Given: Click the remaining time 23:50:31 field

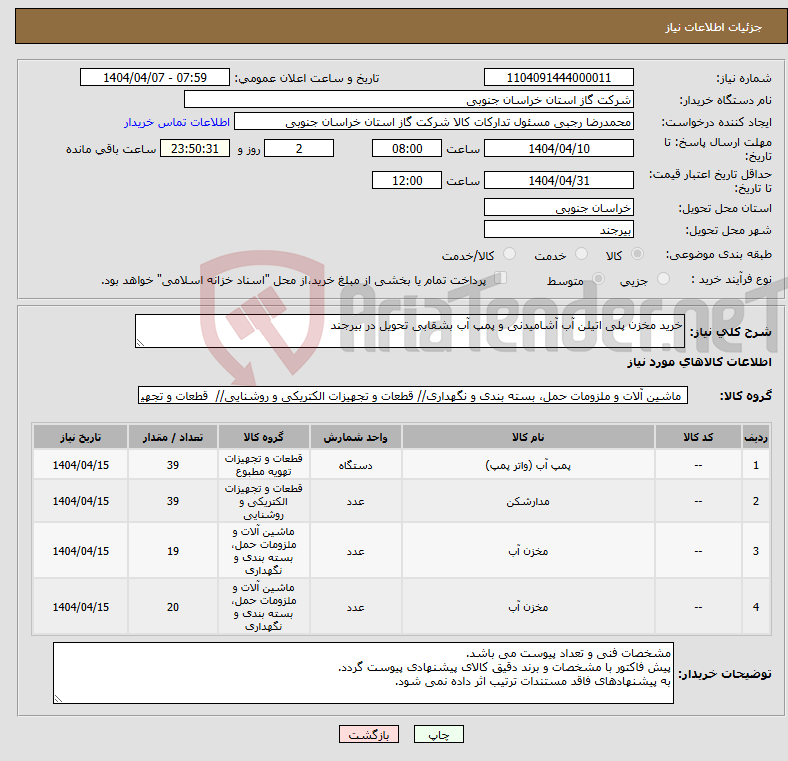Looking at the screenshot, I should (195, 148).
